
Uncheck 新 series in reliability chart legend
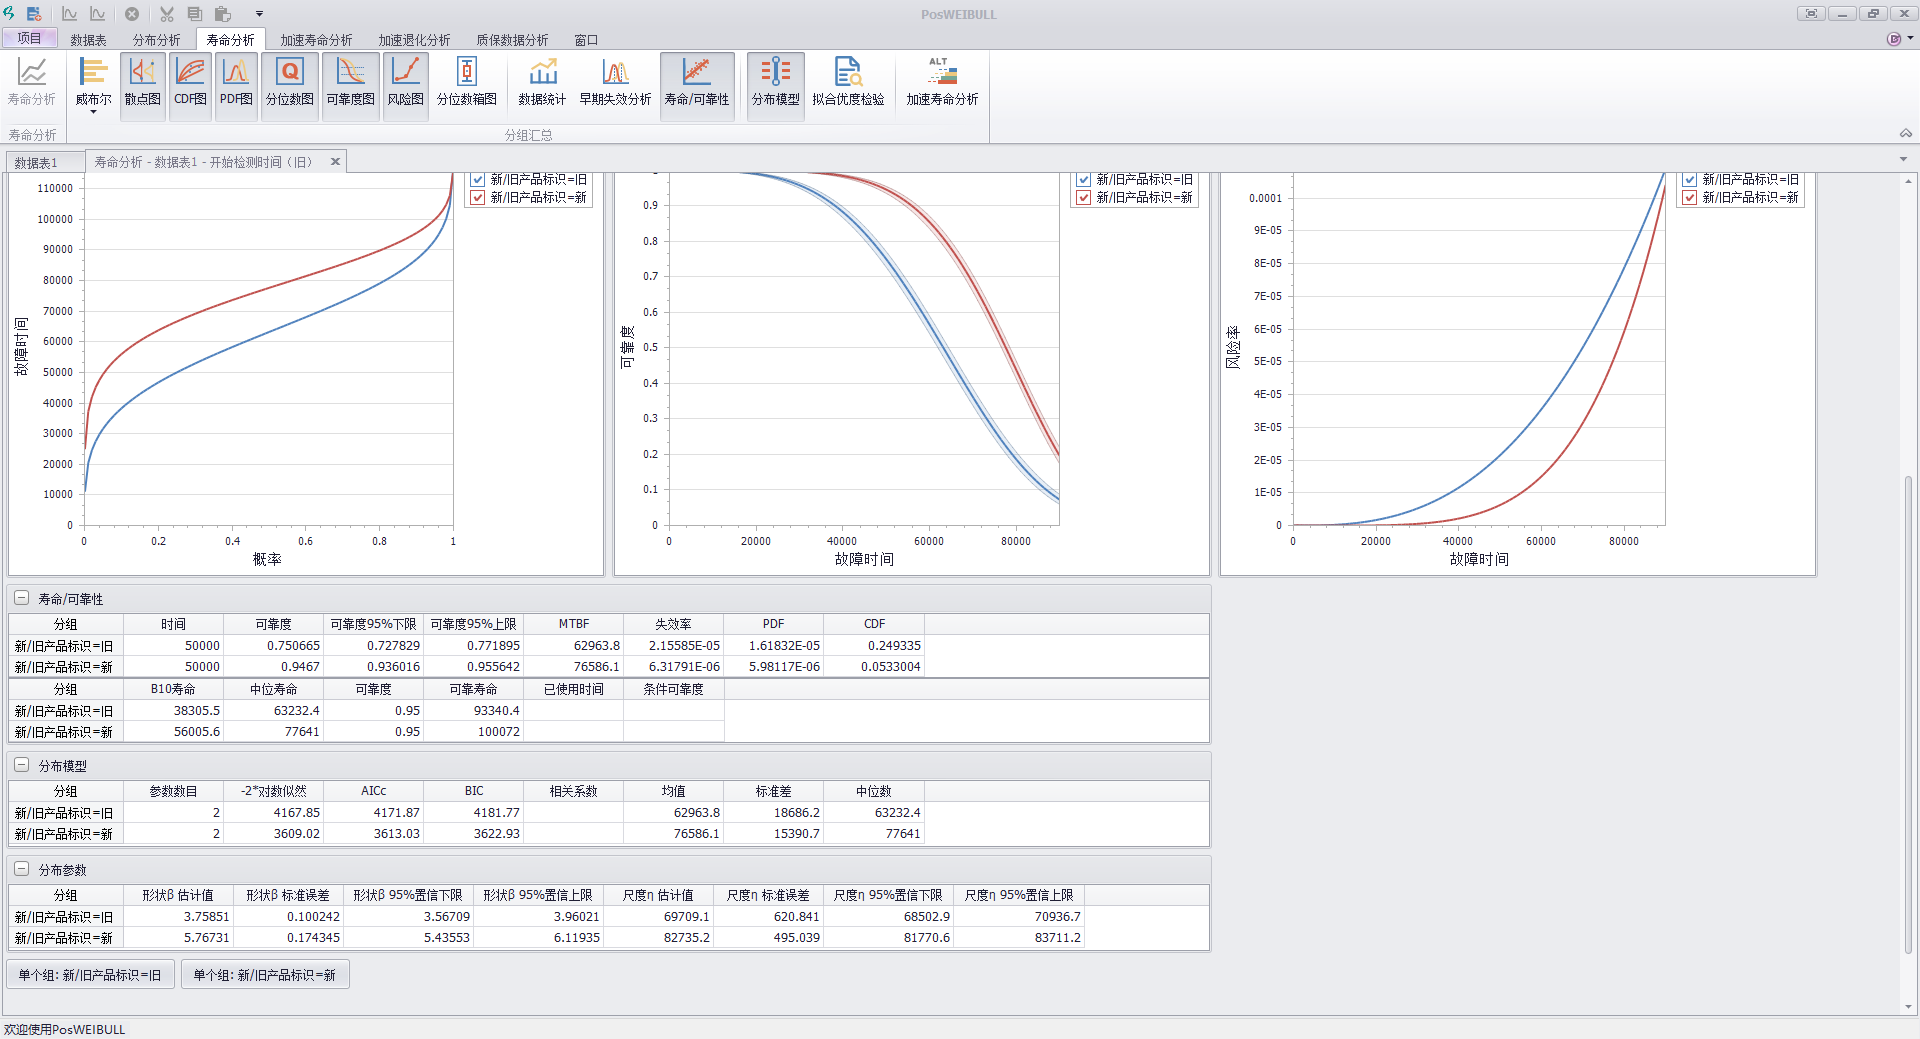tap(1084, 198)
